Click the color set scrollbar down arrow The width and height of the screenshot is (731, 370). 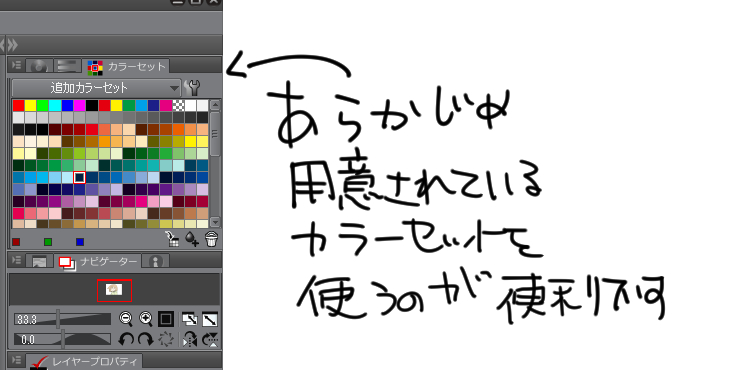pyautogui.click(x=215, y=222)
